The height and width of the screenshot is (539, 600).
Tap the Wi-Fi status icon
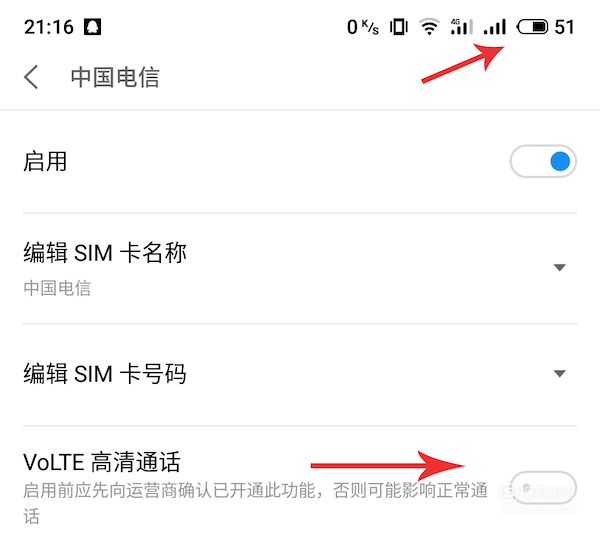click(429, 27)
